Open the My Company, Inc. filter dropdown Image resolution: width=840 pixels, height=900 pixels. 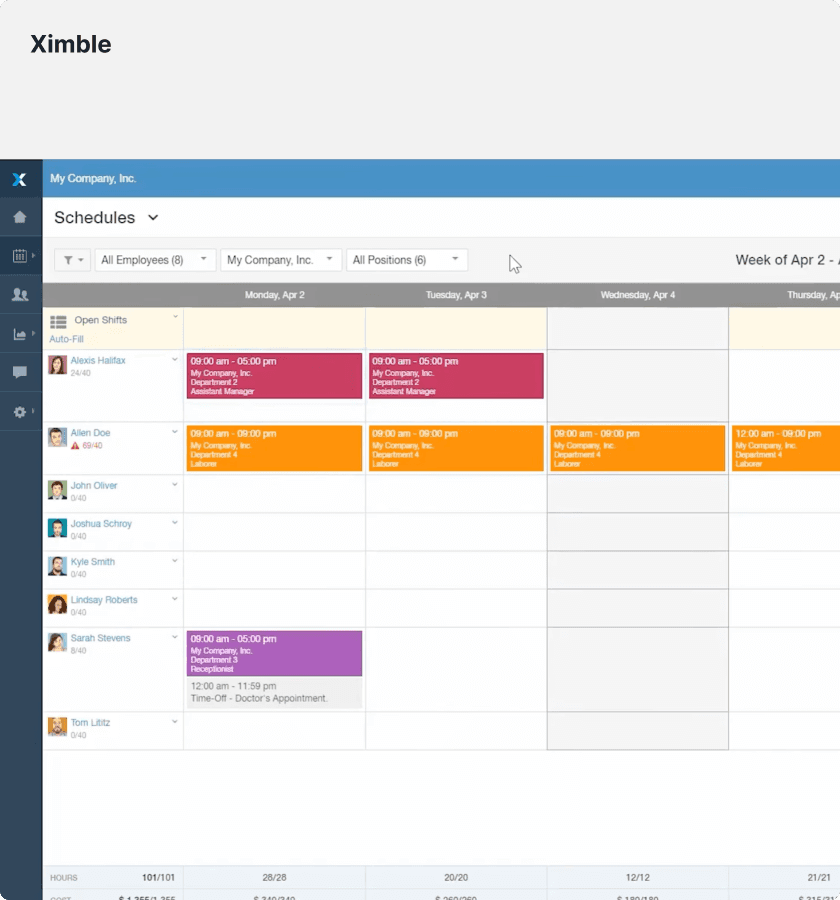point(281,260)
